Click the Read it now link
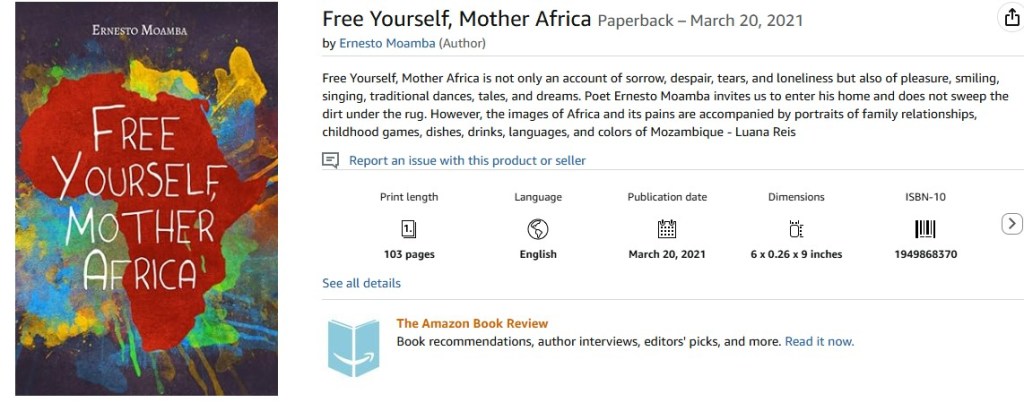This screenshot has width=1024, height=411. pos(819,341)
